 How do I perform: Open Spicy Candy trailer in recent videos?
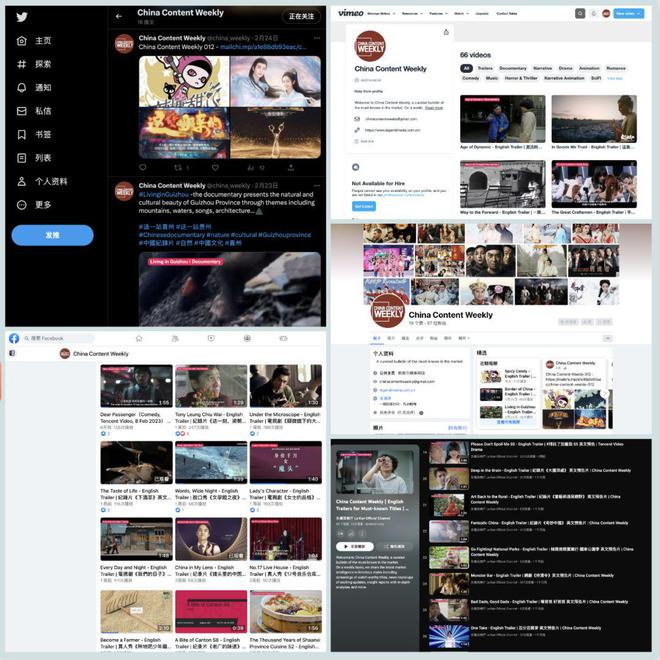(x=508, y=376)
